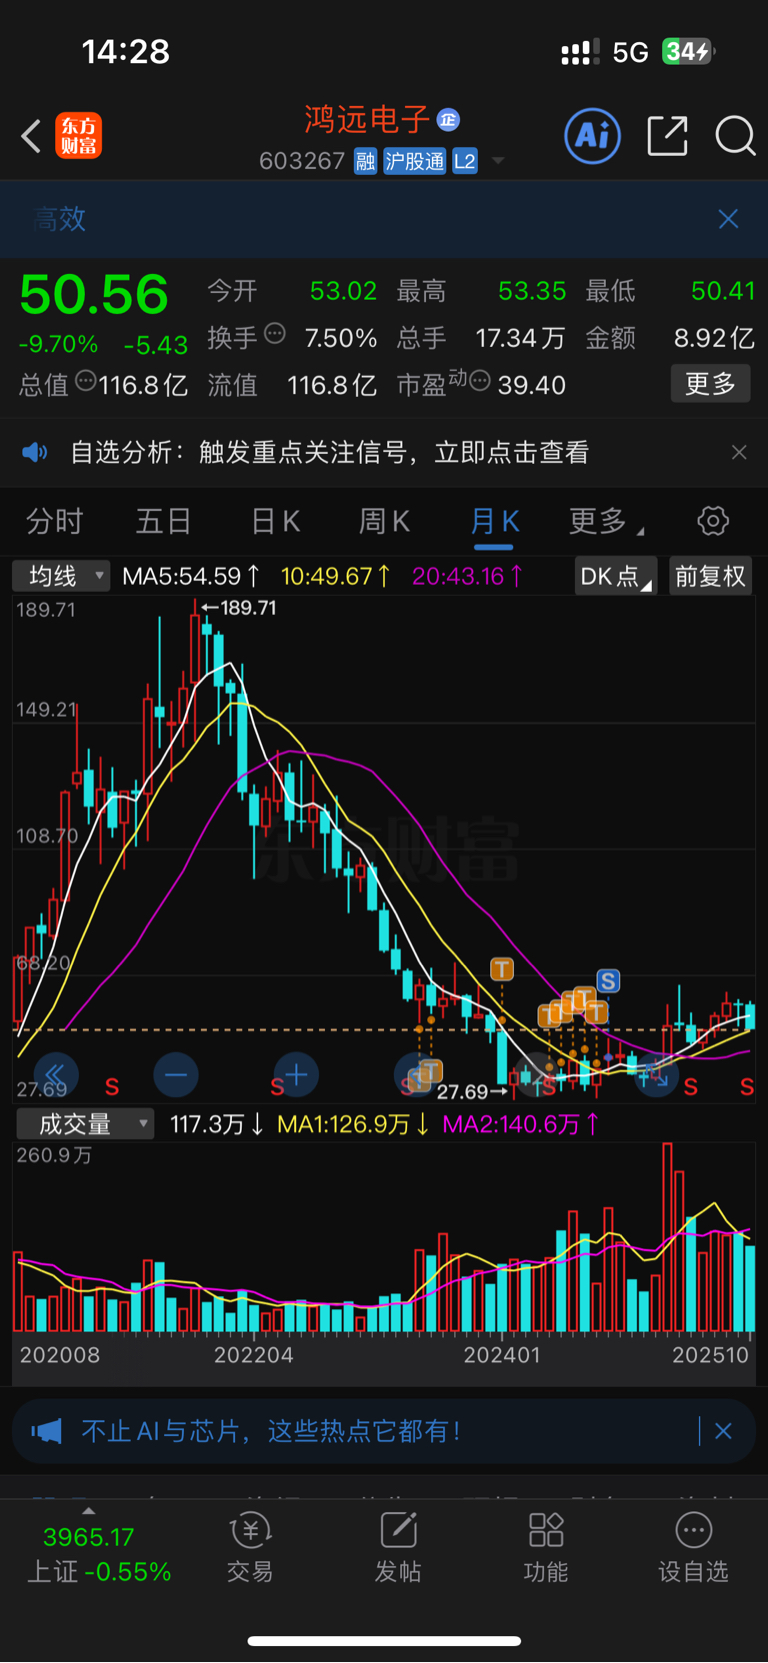This screenshot has width=768, height=1663.
Task: Tap the chart scroll-left double arrow button
Action: point(56,1075)
